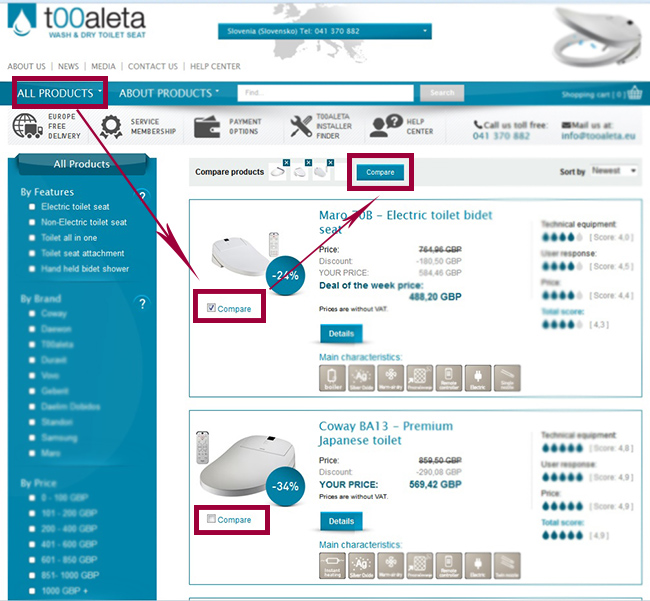Click the Coway BA13 product image
Screen dimensions: 650x601
(246, 463)
